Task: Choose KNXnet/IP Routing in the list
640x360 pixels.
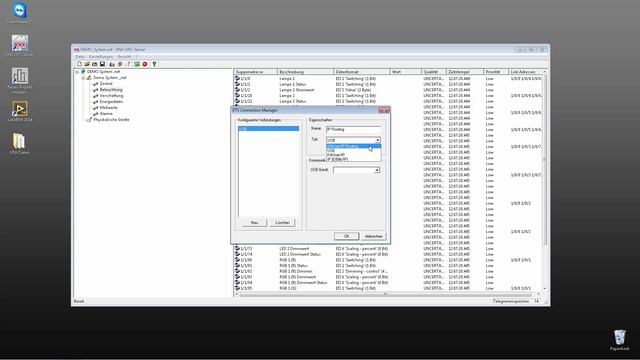Action: point(353,146)
